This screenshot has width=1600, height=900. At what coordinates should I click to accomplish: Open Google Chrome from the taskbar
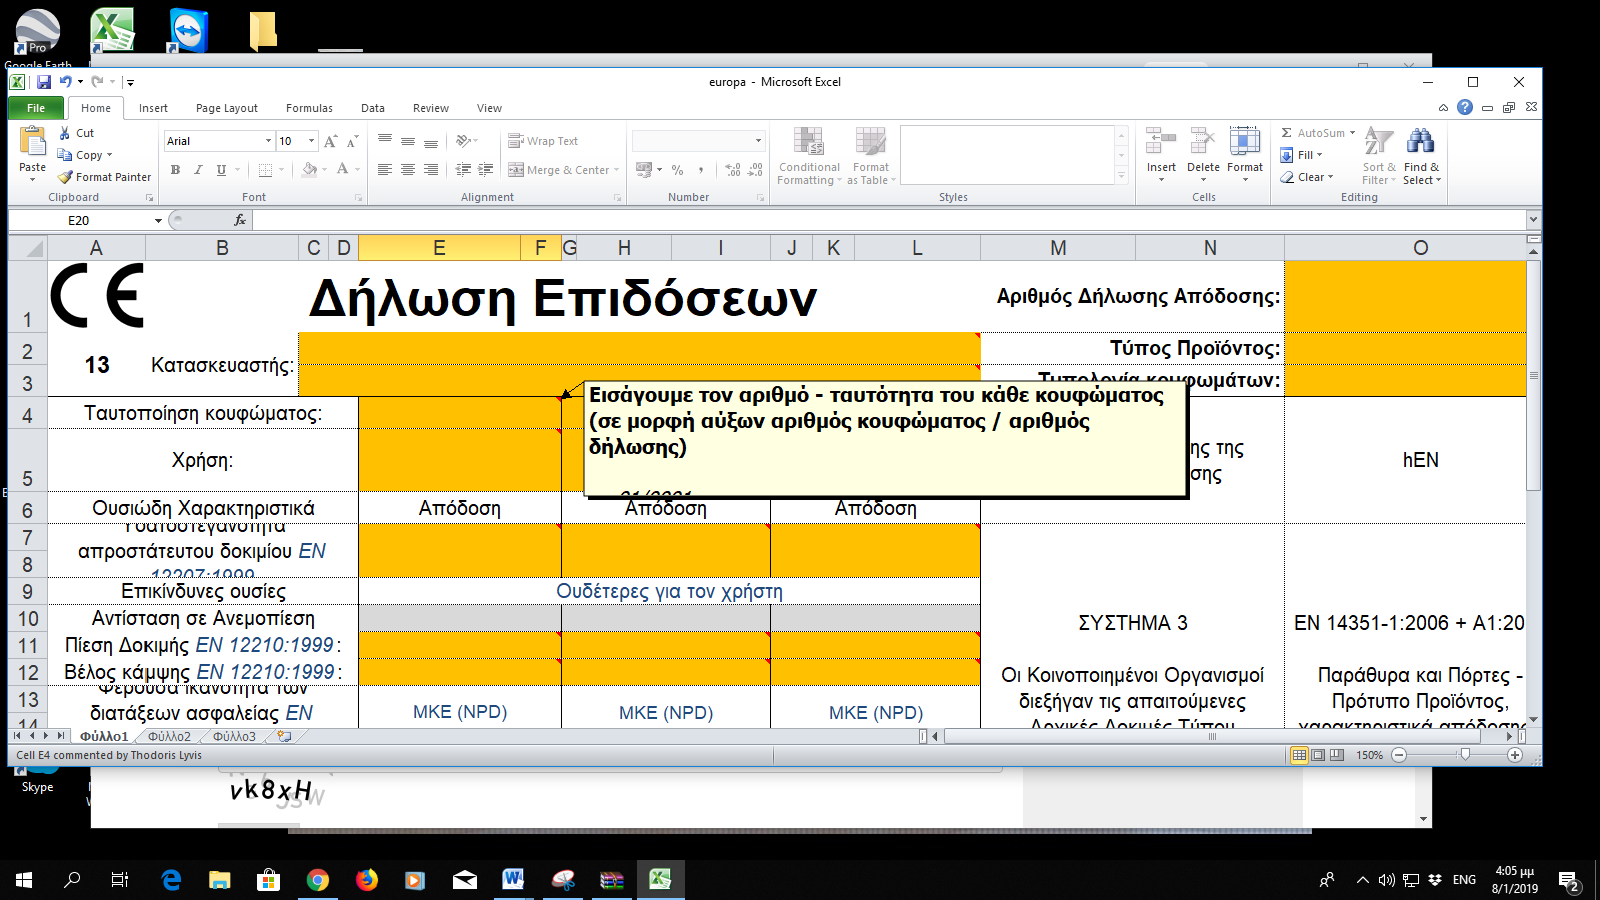(318, 880)
